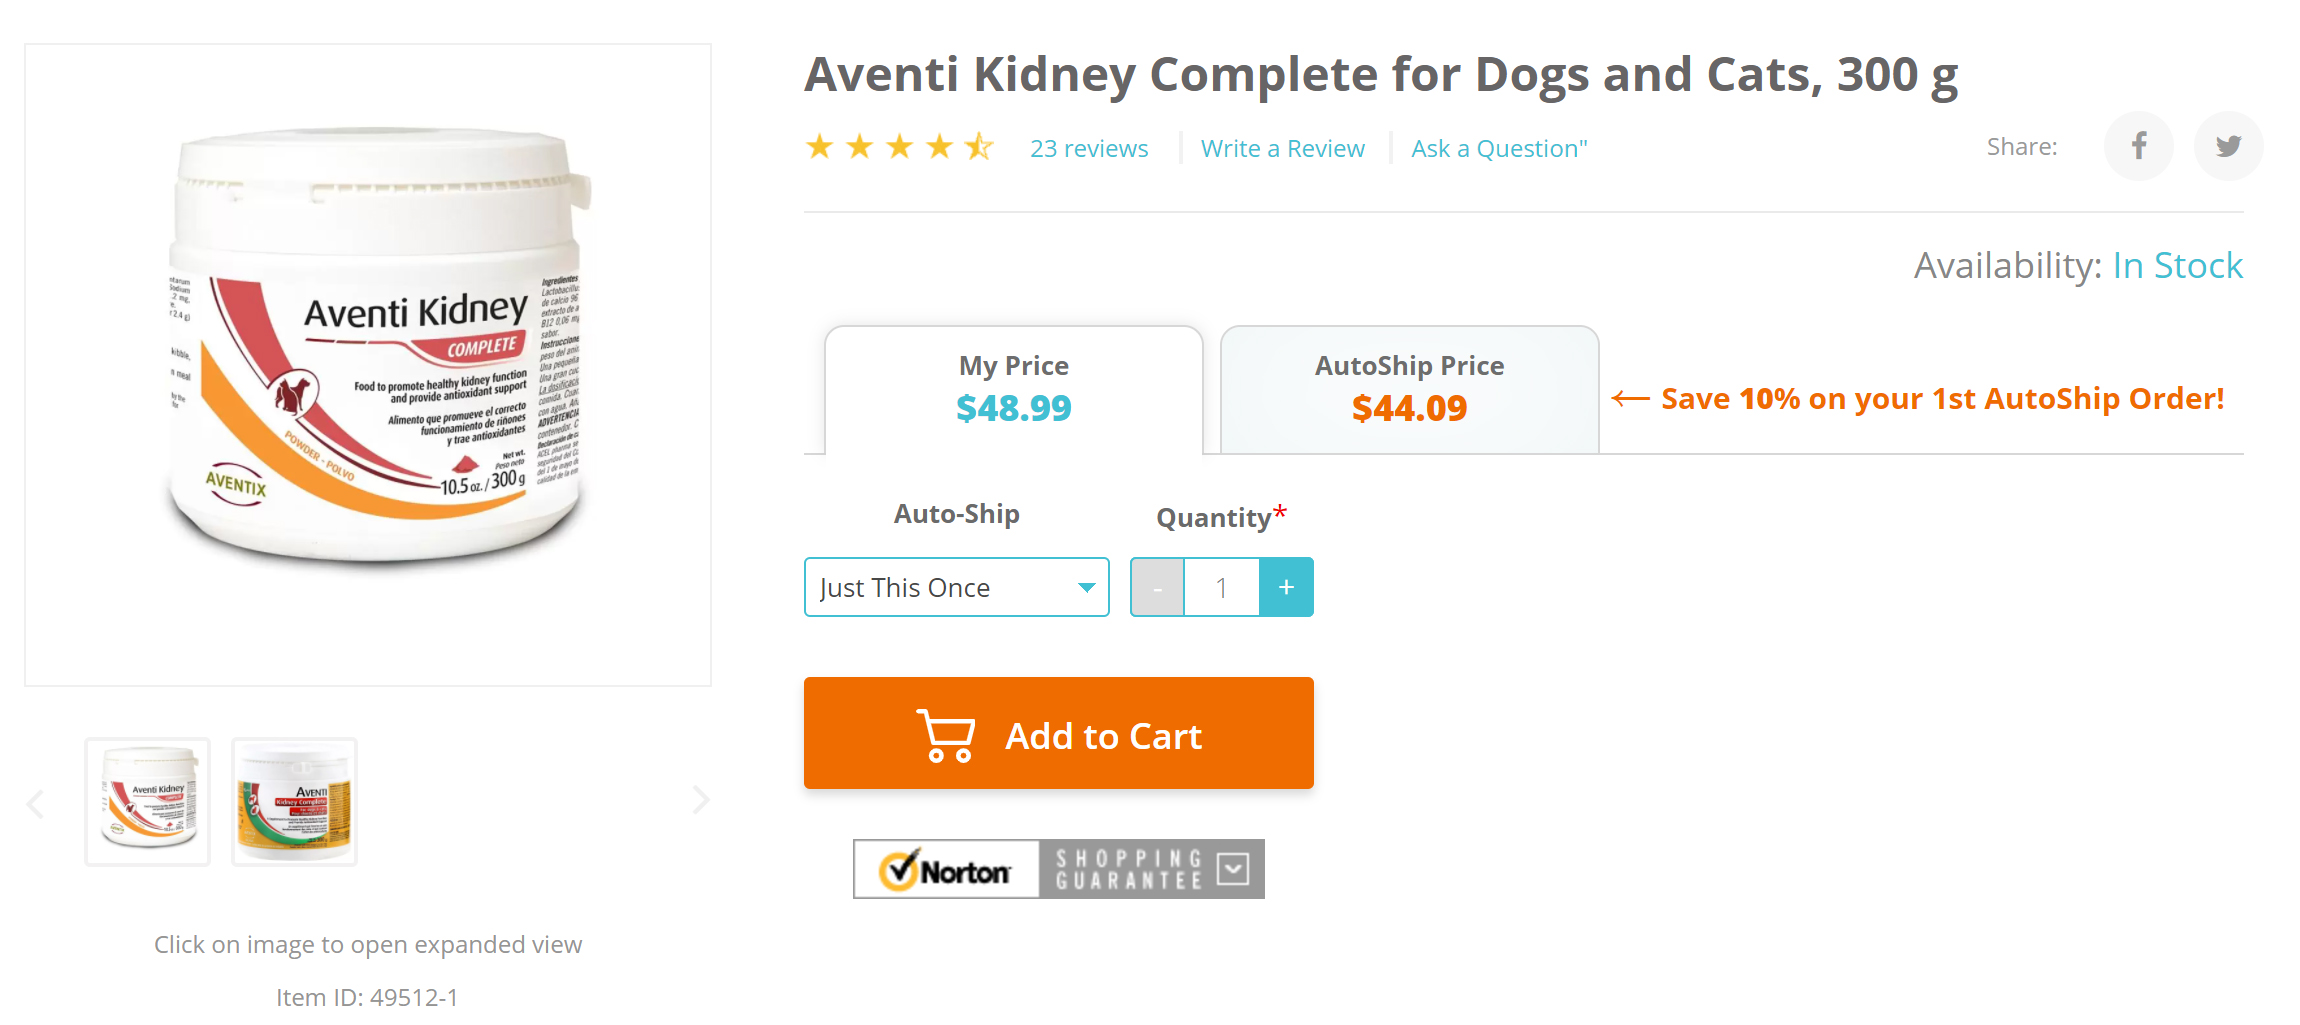Image resolution: width=2300 pixels, height=1025 pixels.
Task: Select the second product label thumbnail
Action: pyautogui.click(x=294, y=802)
